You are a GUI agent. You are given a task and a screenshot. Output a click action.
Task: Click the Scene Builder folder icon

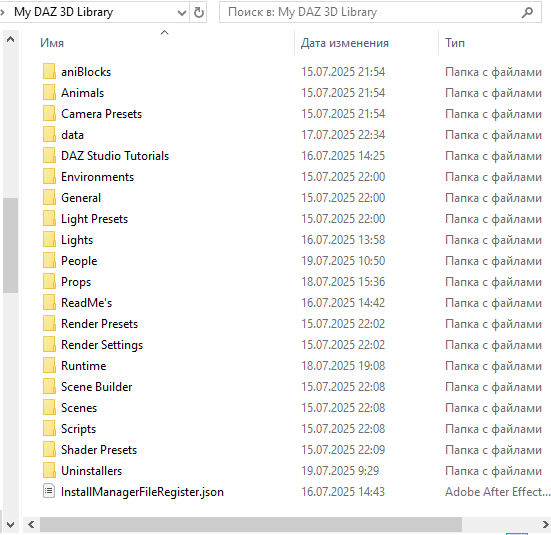coord(49,386)
